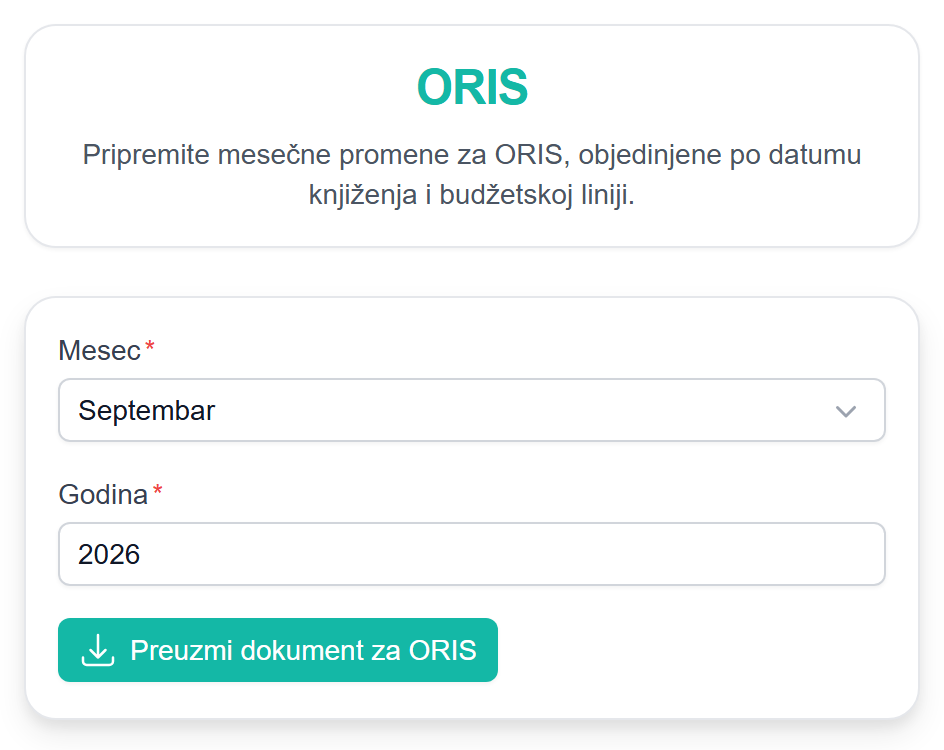944x750 pixels.
Task: Focus the empty area of the Godina input
Action: pos(512,554)
